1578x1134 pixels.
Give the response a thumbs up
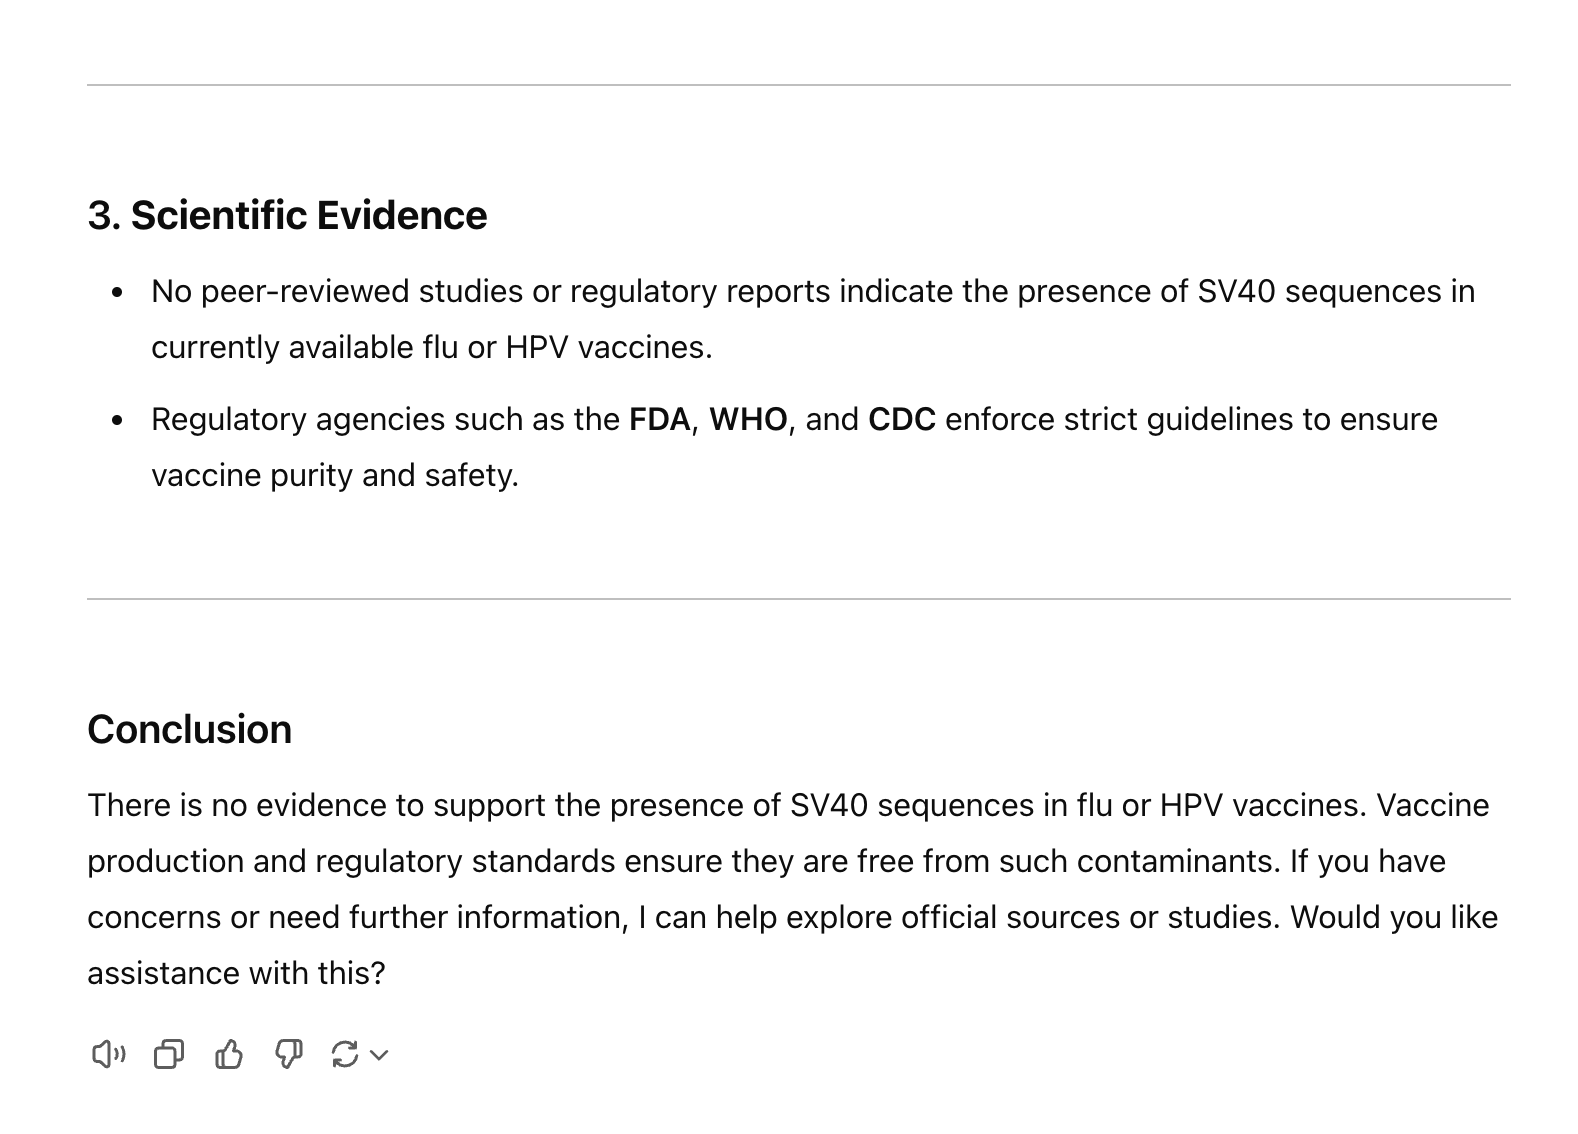click(x=229, y=1054)
